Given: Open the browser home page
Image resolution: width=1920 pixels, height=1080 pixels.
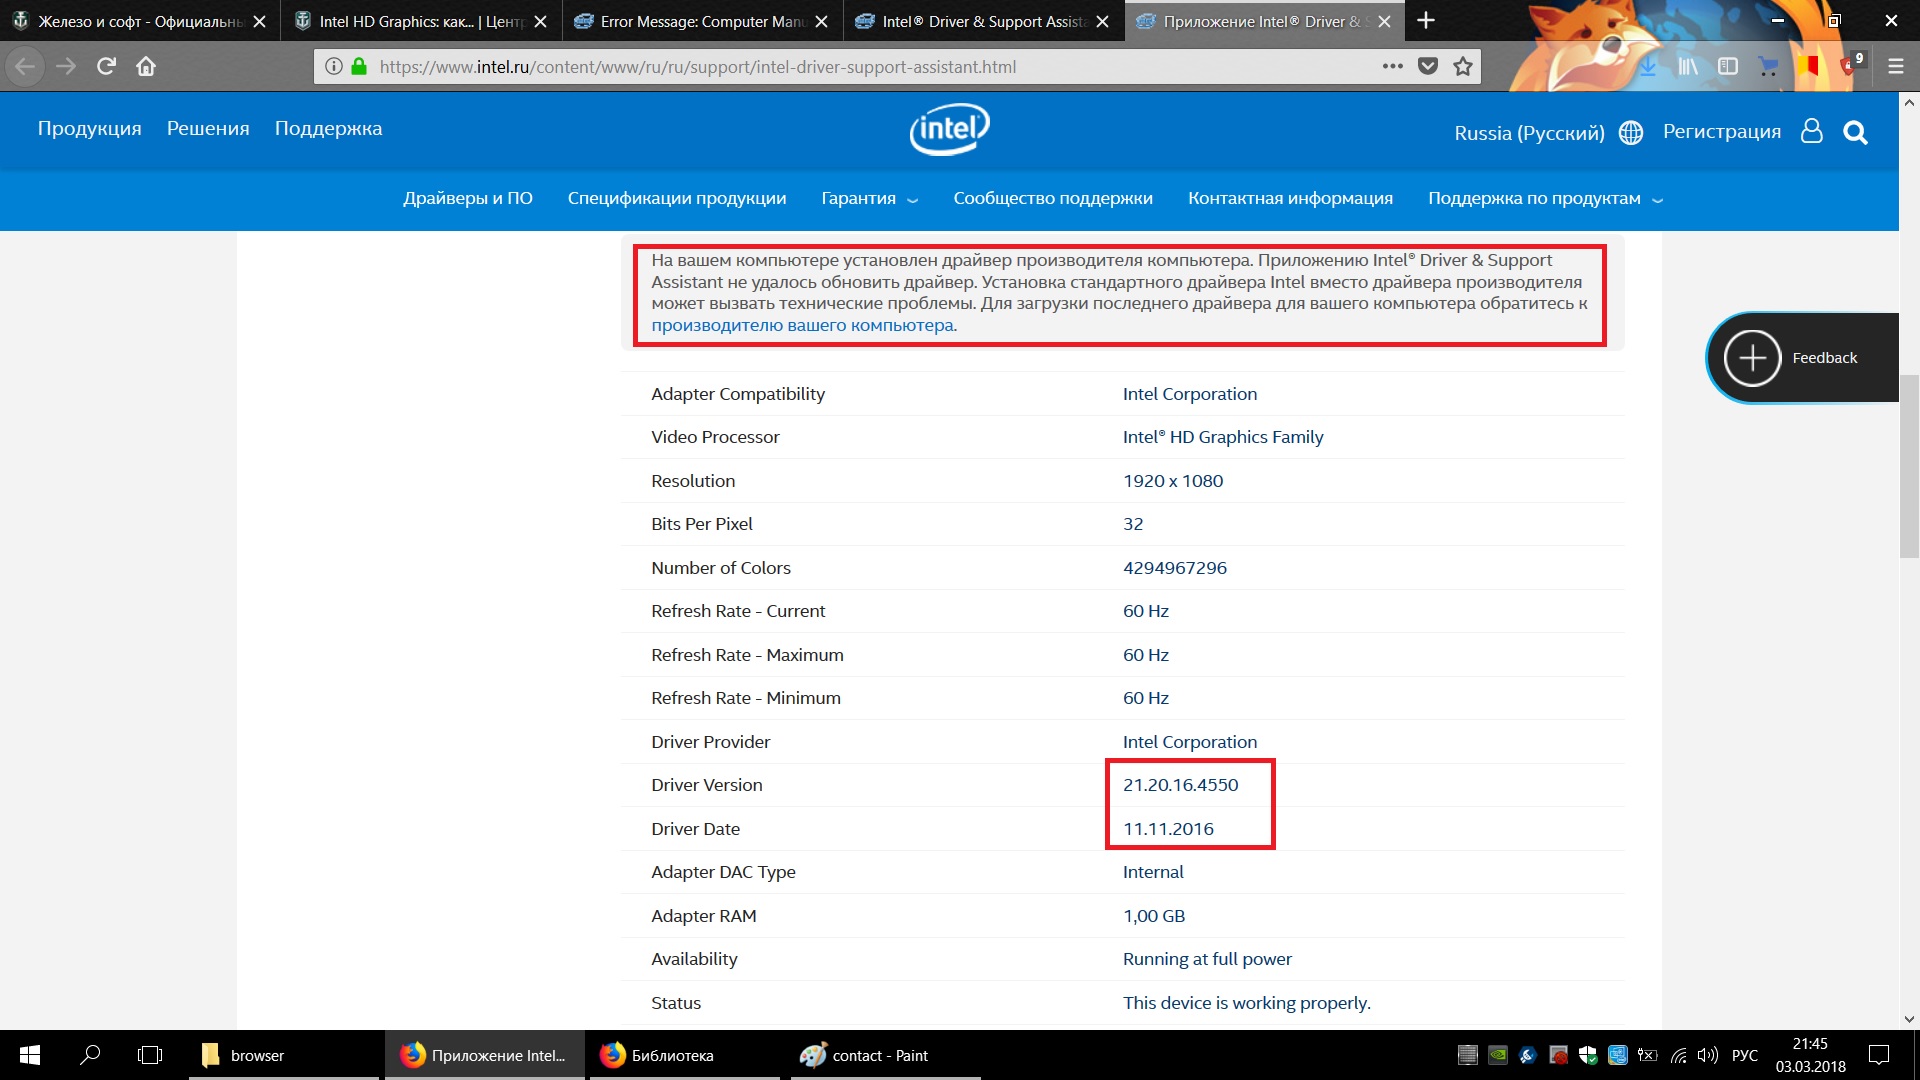Looking at the screenshot, I should [146, 67].
